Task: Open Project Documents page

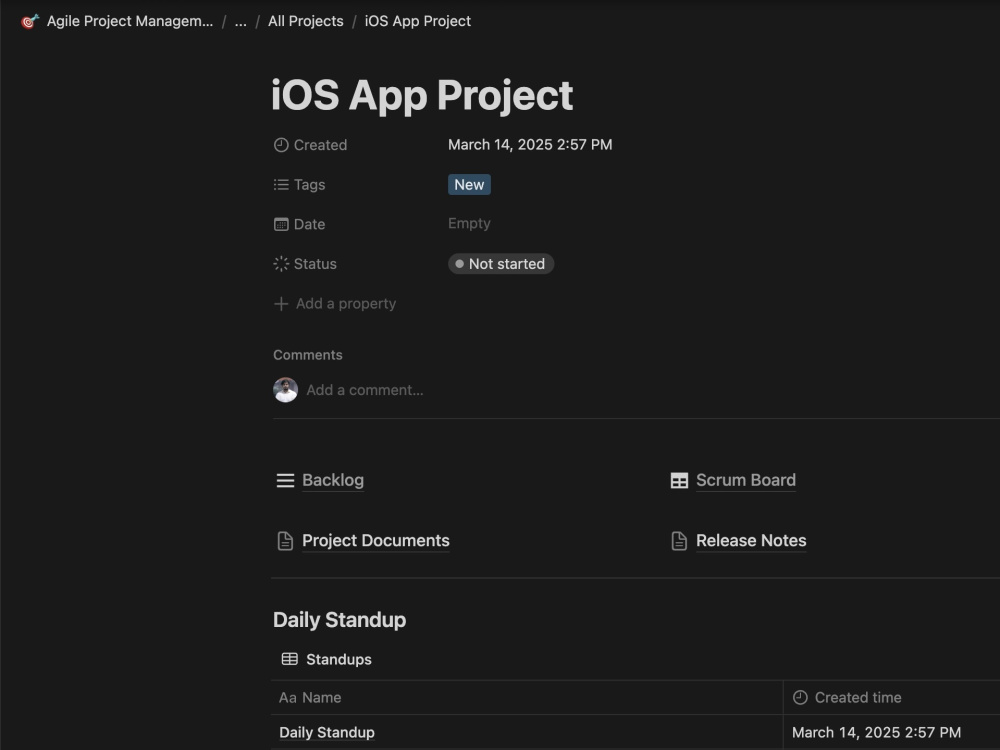Action: (x=376, y=541)
